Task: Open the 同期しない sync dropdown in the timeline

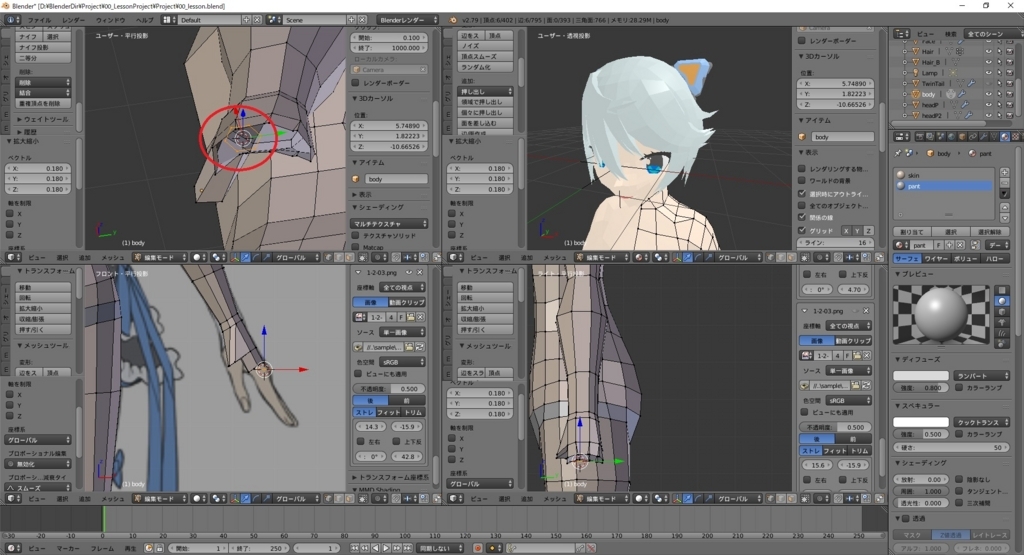Action: pyautogui.click(x=441, y=548)
